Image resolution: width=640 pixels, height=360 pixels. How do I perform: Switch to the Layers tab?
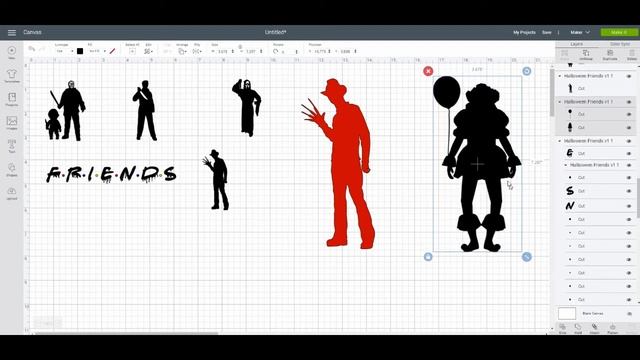[x=576, y=44]
